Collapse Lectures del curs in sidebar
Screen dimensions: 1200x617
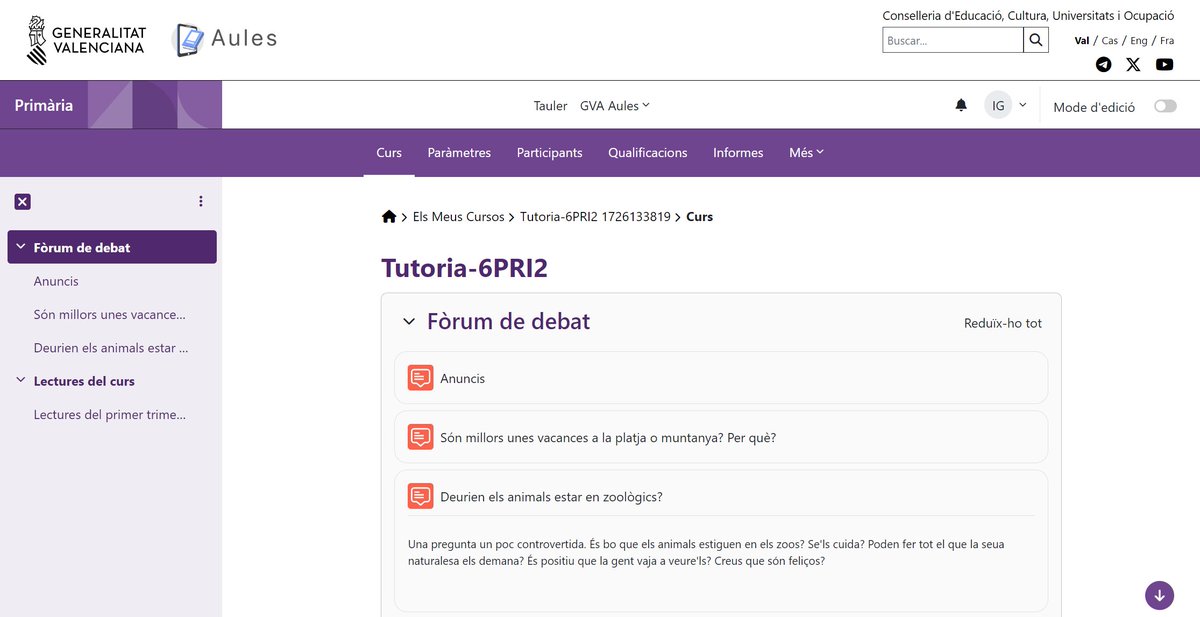point(21,380)
